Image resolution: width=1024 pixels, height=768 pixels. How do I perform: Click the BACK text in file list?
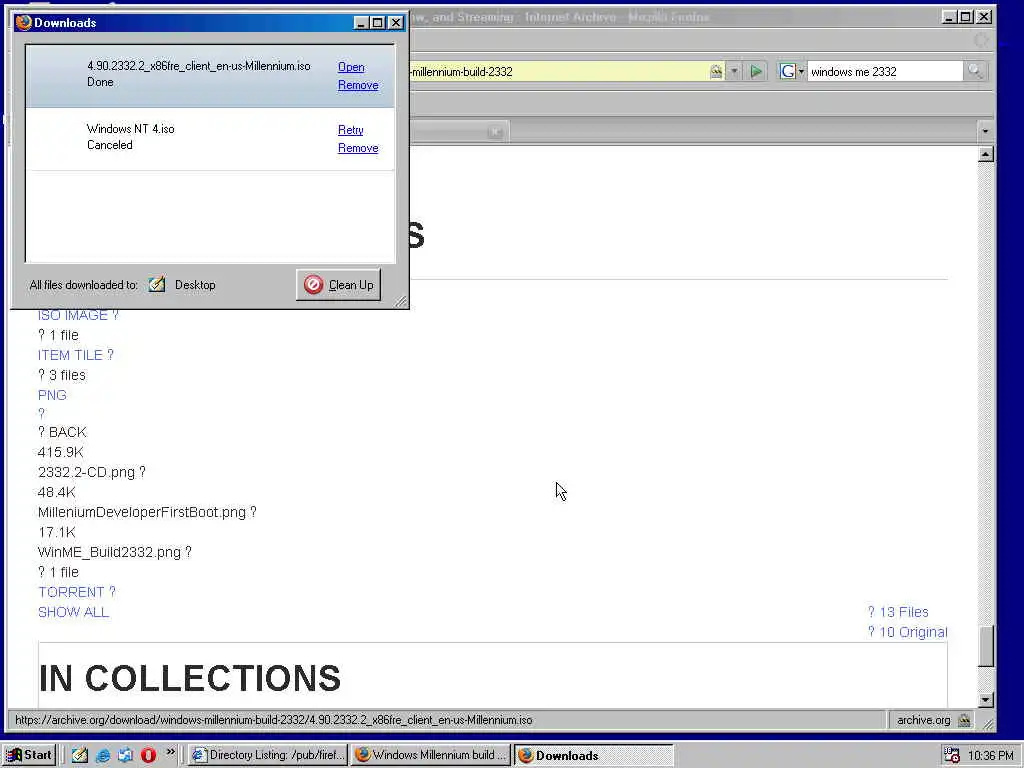(x=67, y=432)
